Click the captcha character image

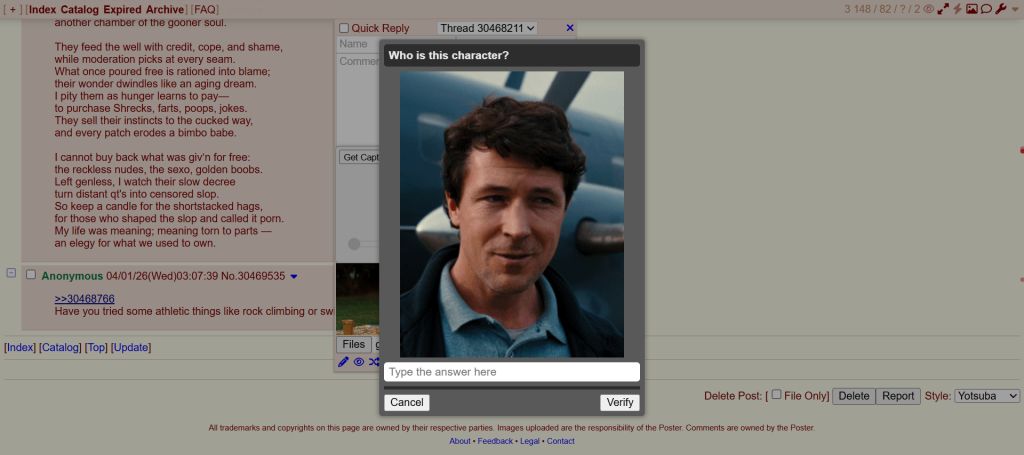511,214
